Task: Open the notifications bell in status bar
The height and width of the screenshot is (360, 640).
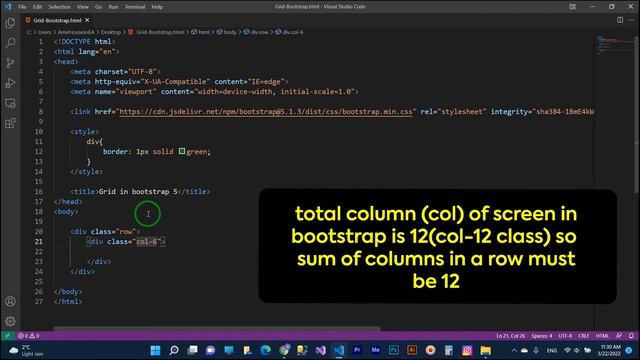Action: (631, 336)
